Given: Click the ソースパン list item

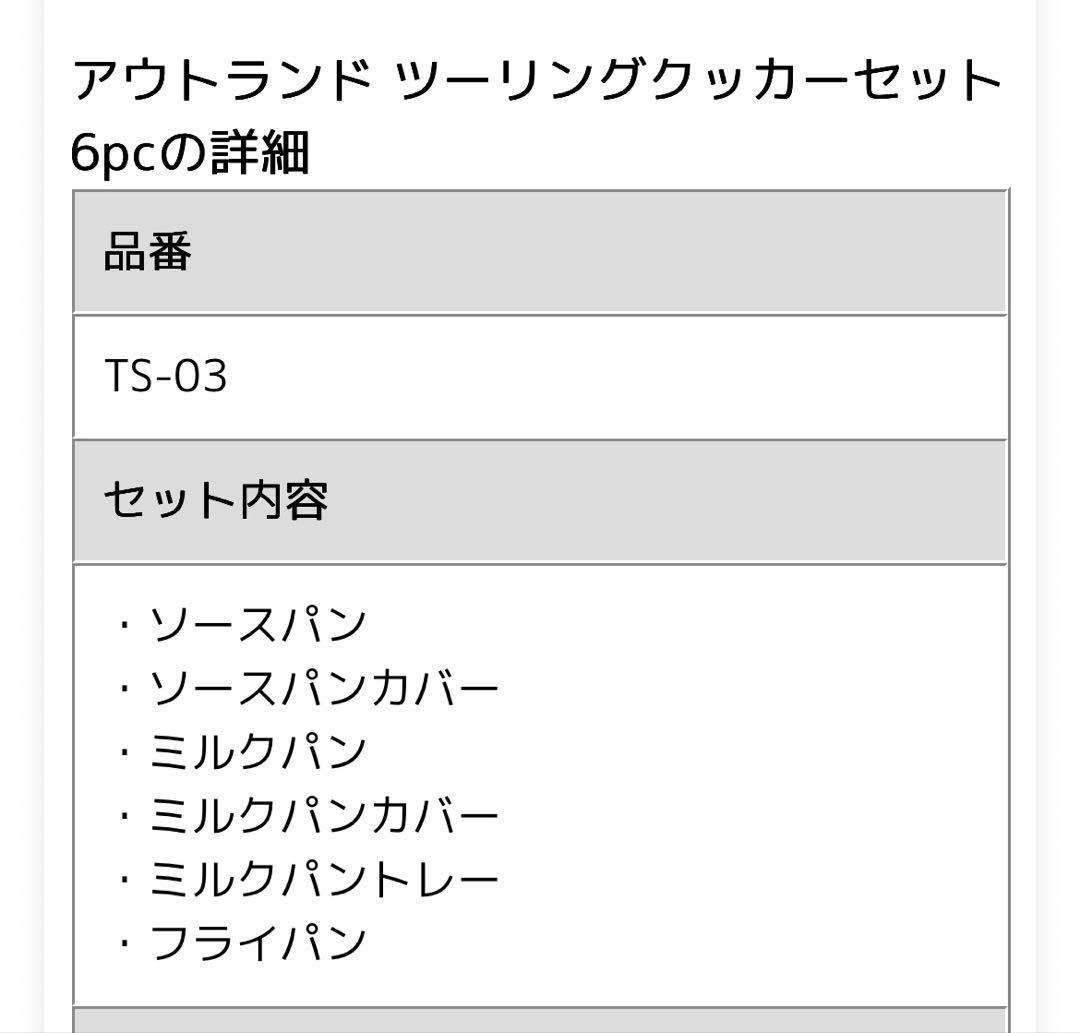Looking at the screenshot, I should click(258, 626).
